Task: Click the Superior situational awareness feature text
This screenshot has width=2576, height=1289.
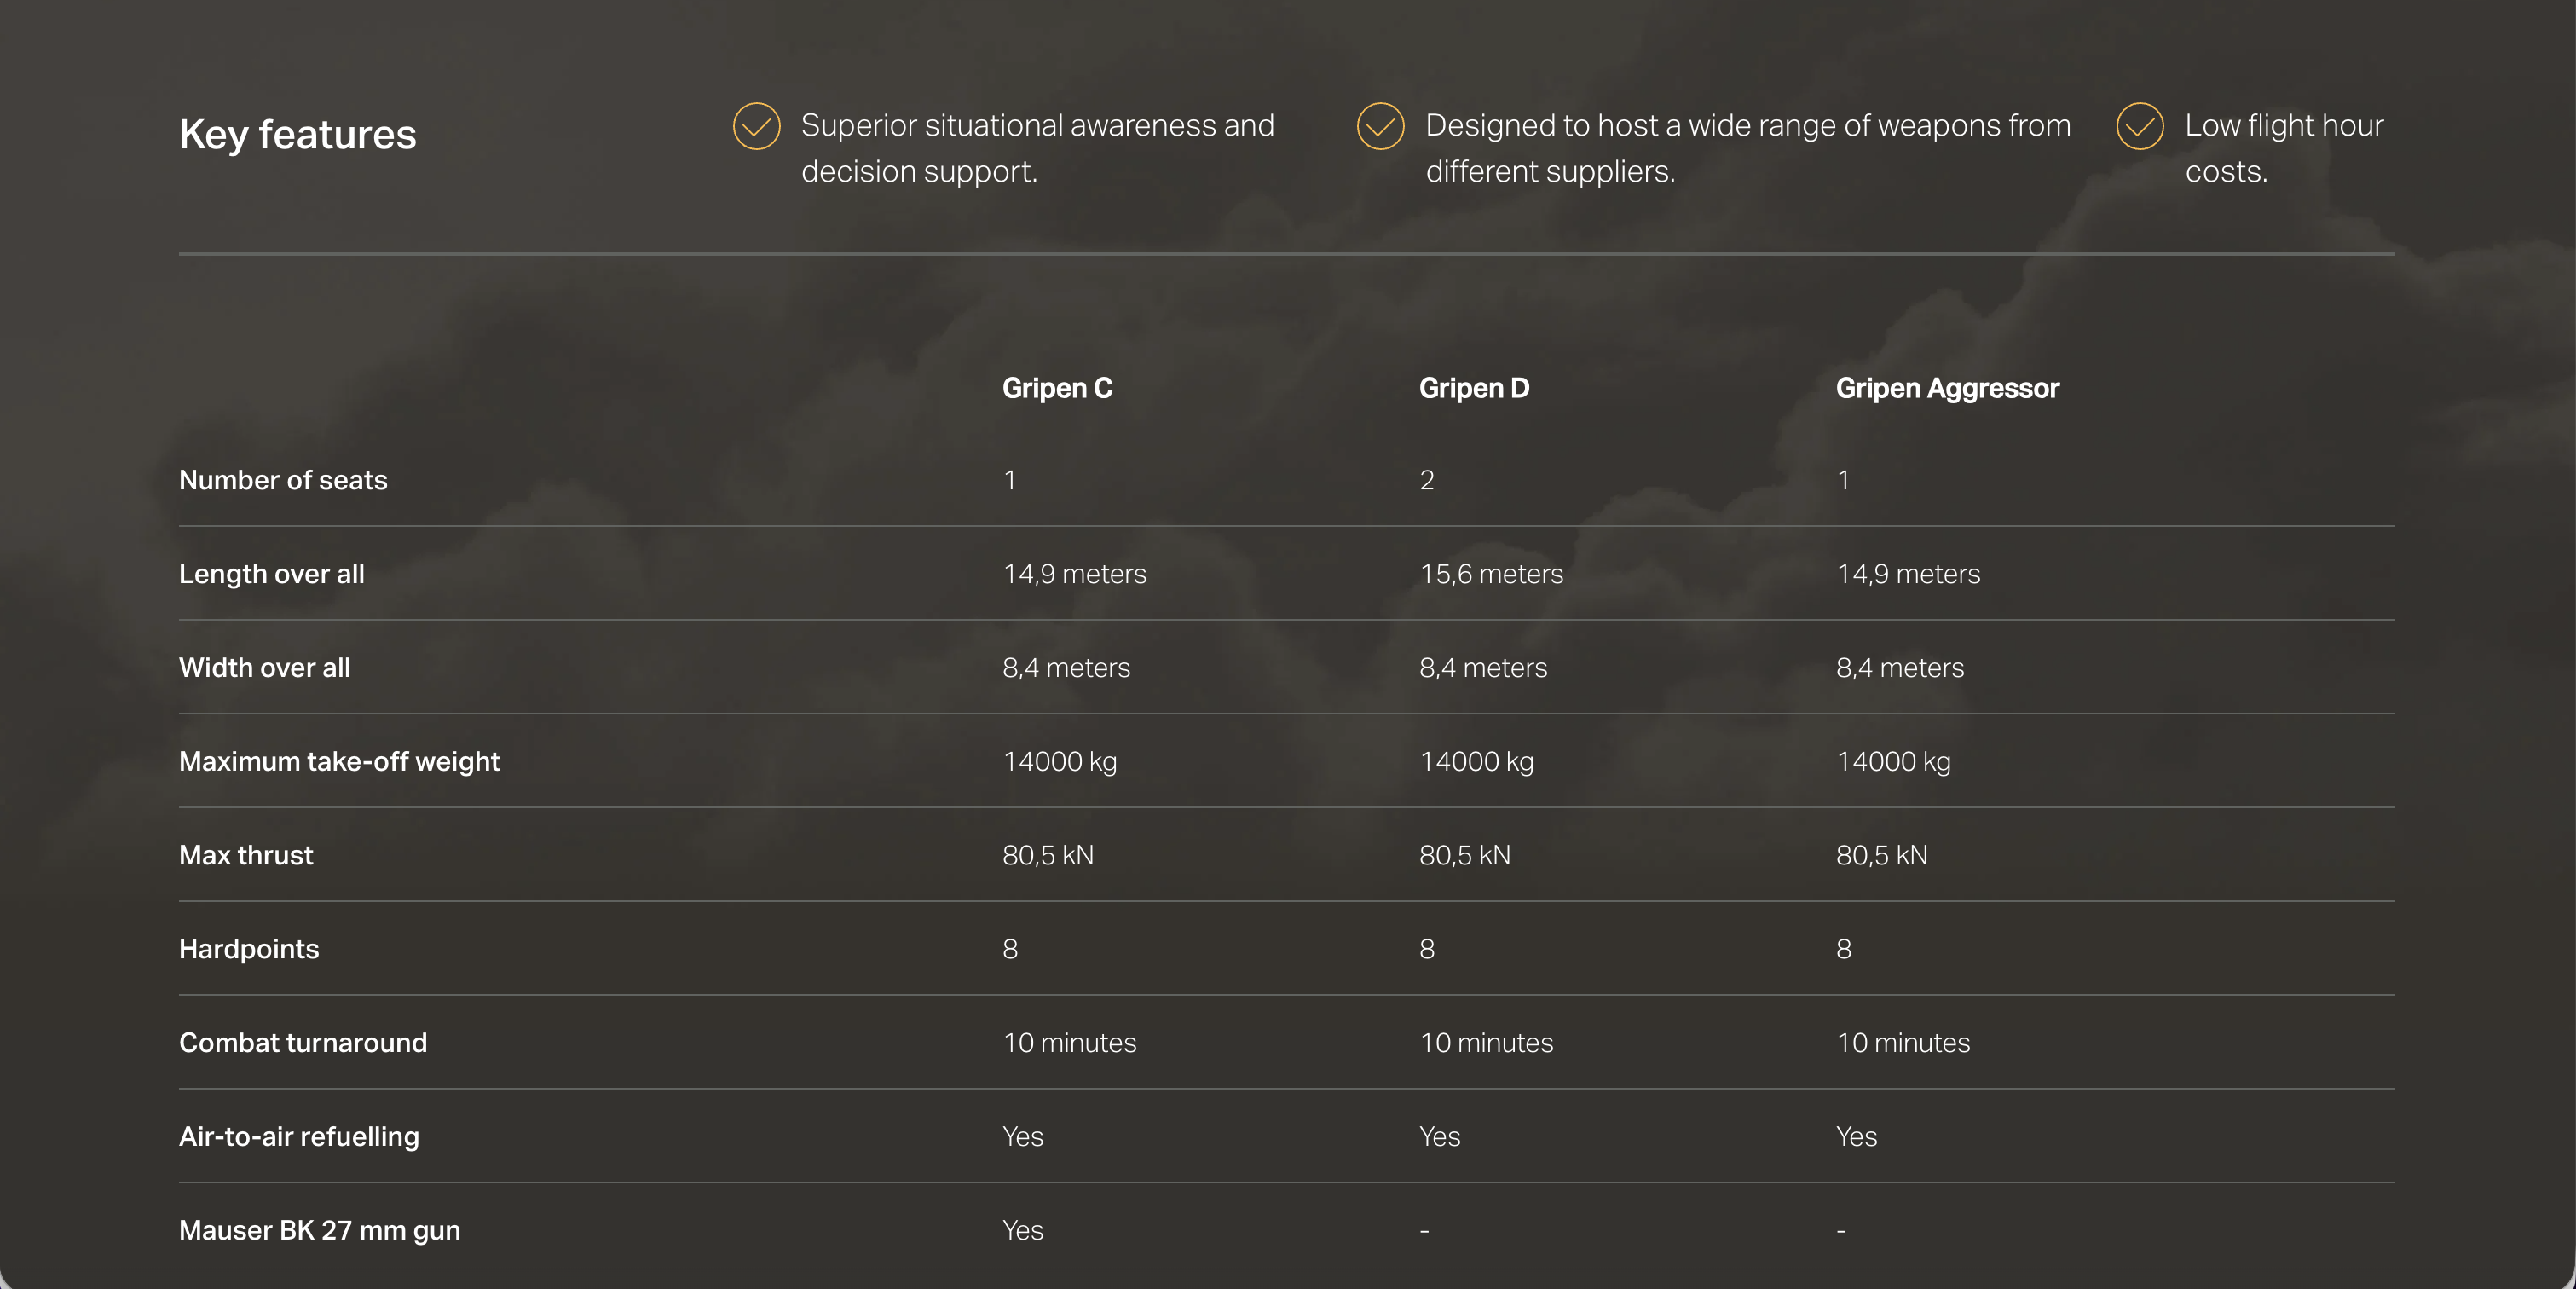Action: (x=1037, y=148)
